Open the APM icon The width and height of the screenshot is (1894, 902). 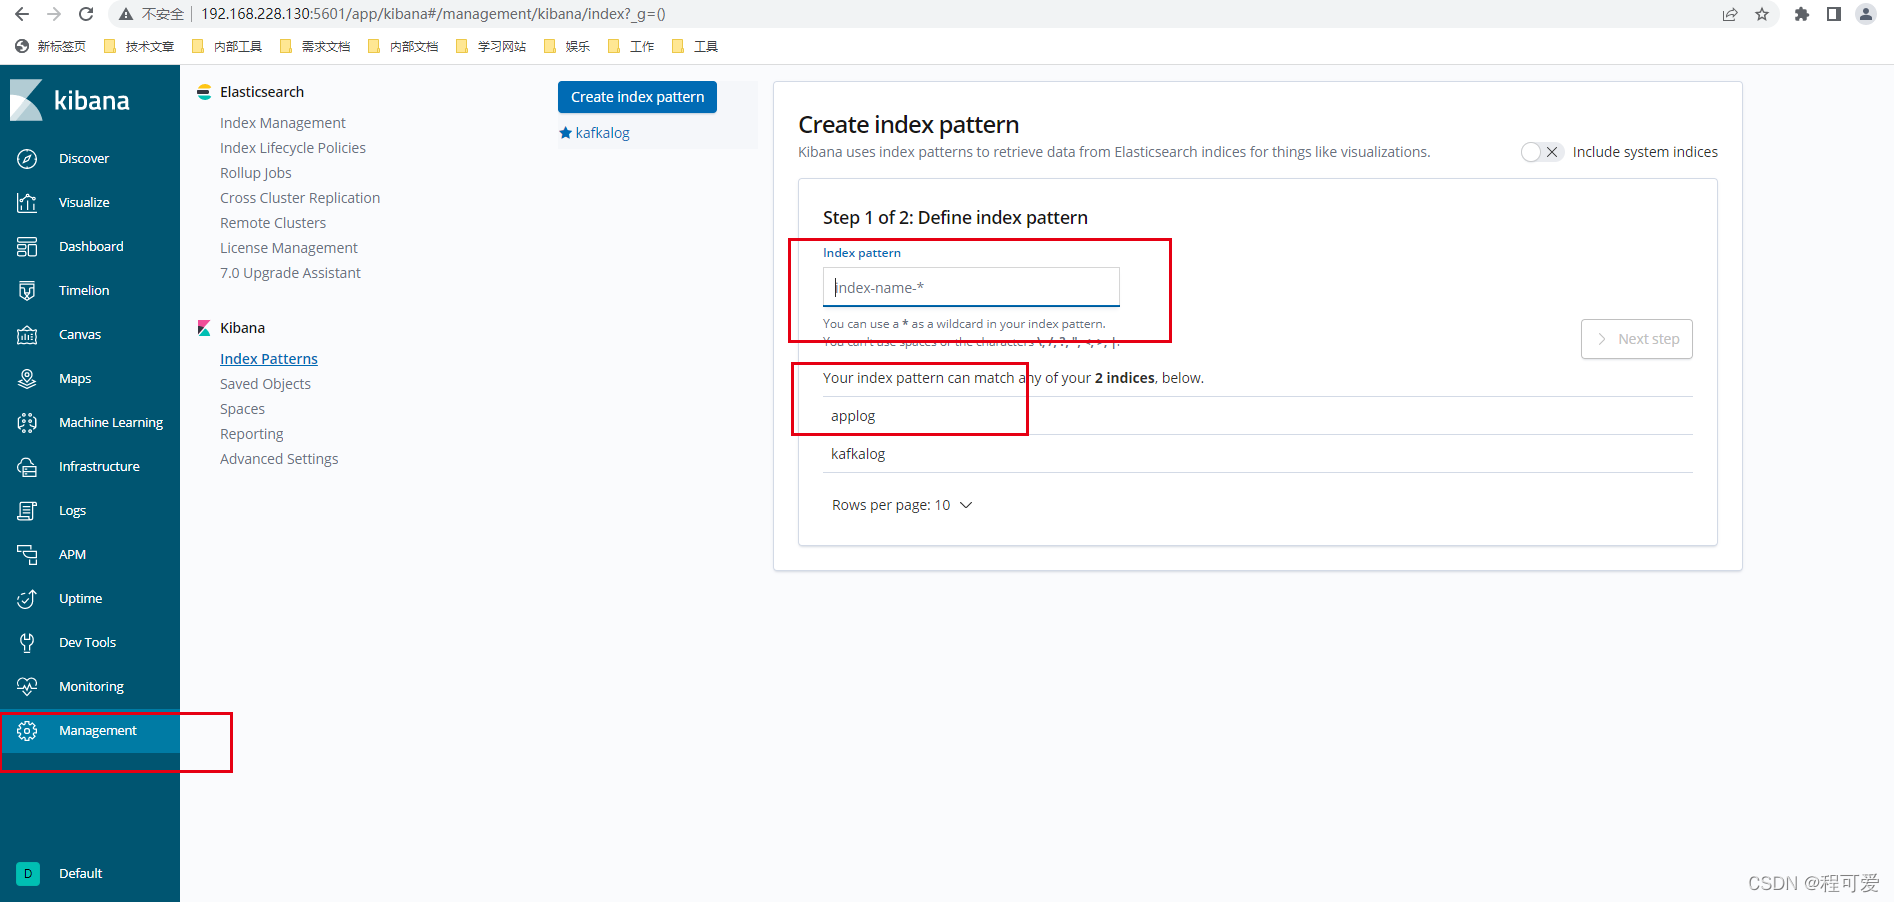[27, 555]
